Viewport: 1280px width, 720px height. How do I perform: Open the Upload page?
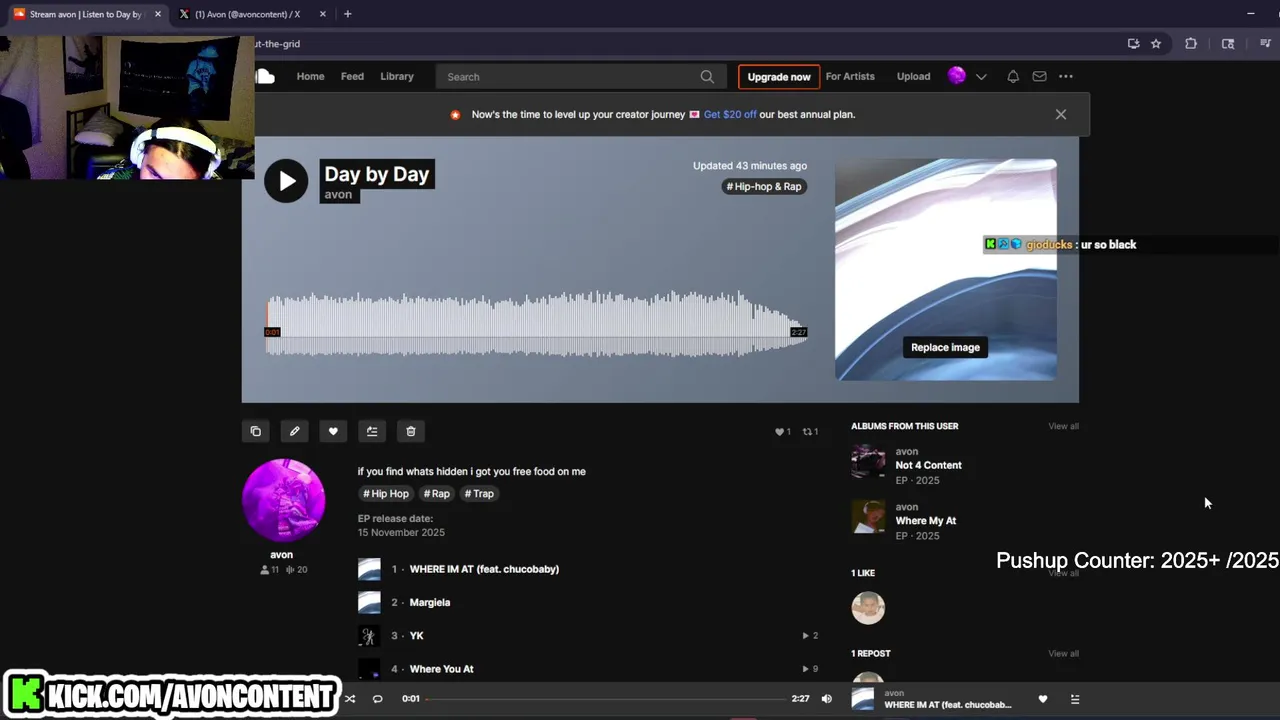pyautogui.click(x=913, y=76)
